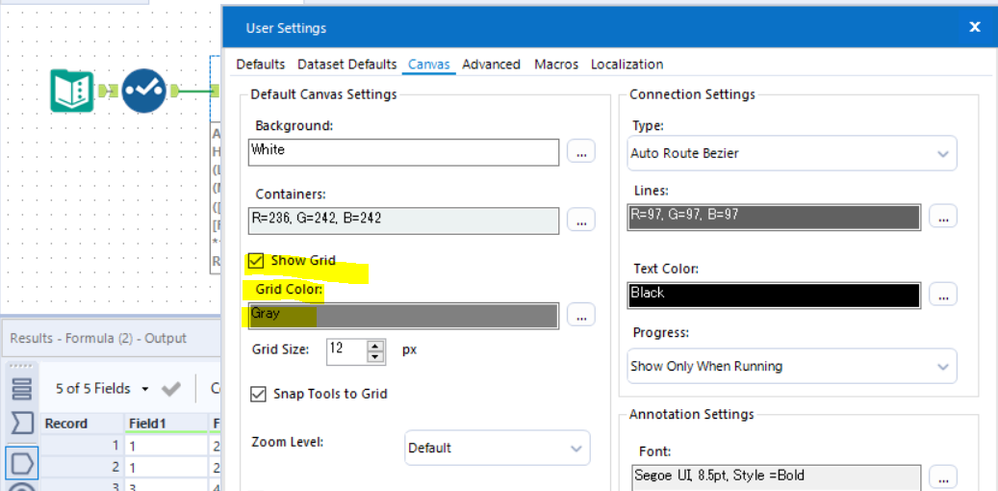Switch to the Dataset Defaults tab
The image size is (998, 491).
click(x=347, y=64)
